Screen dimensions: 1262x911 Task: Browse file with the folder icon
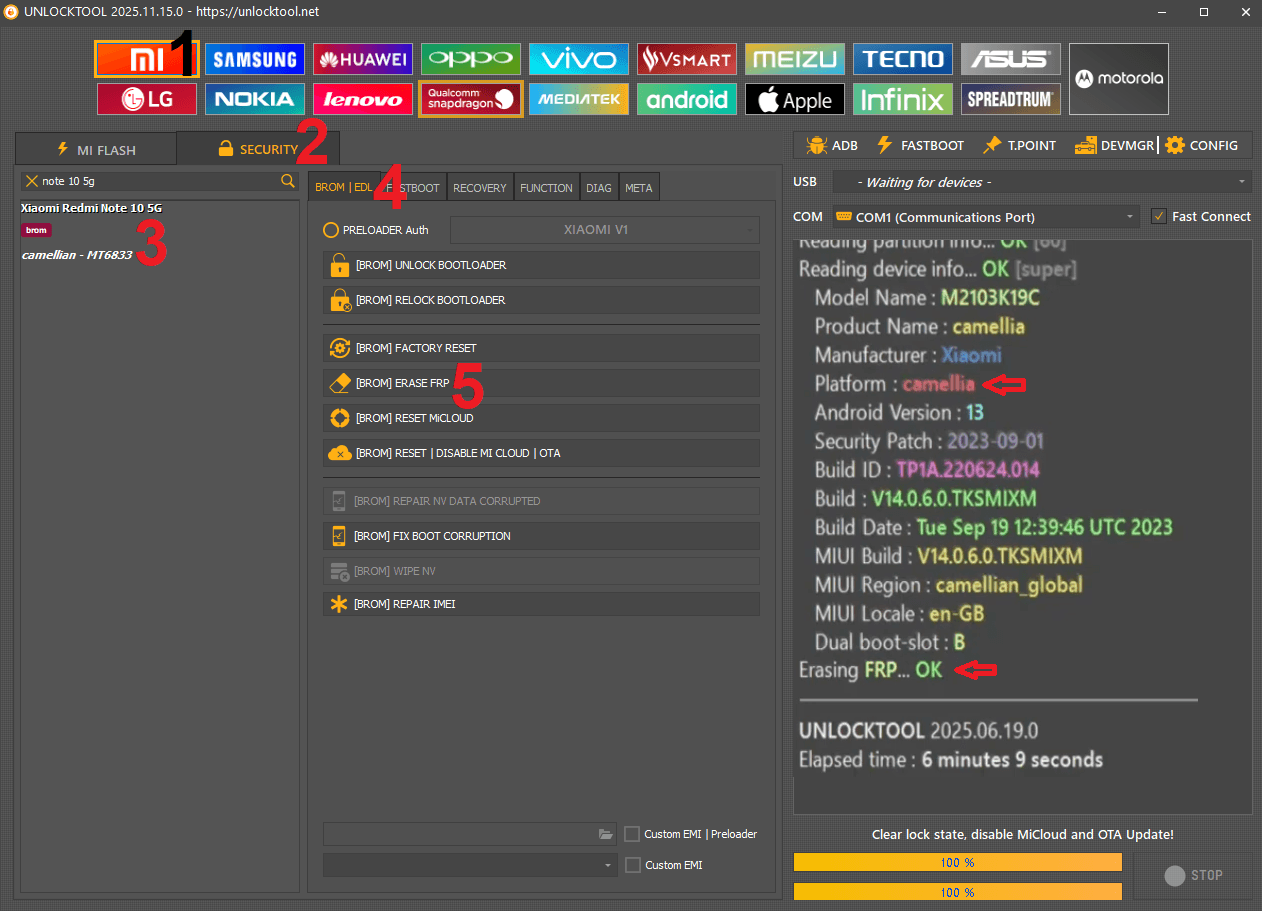[605, 834]
